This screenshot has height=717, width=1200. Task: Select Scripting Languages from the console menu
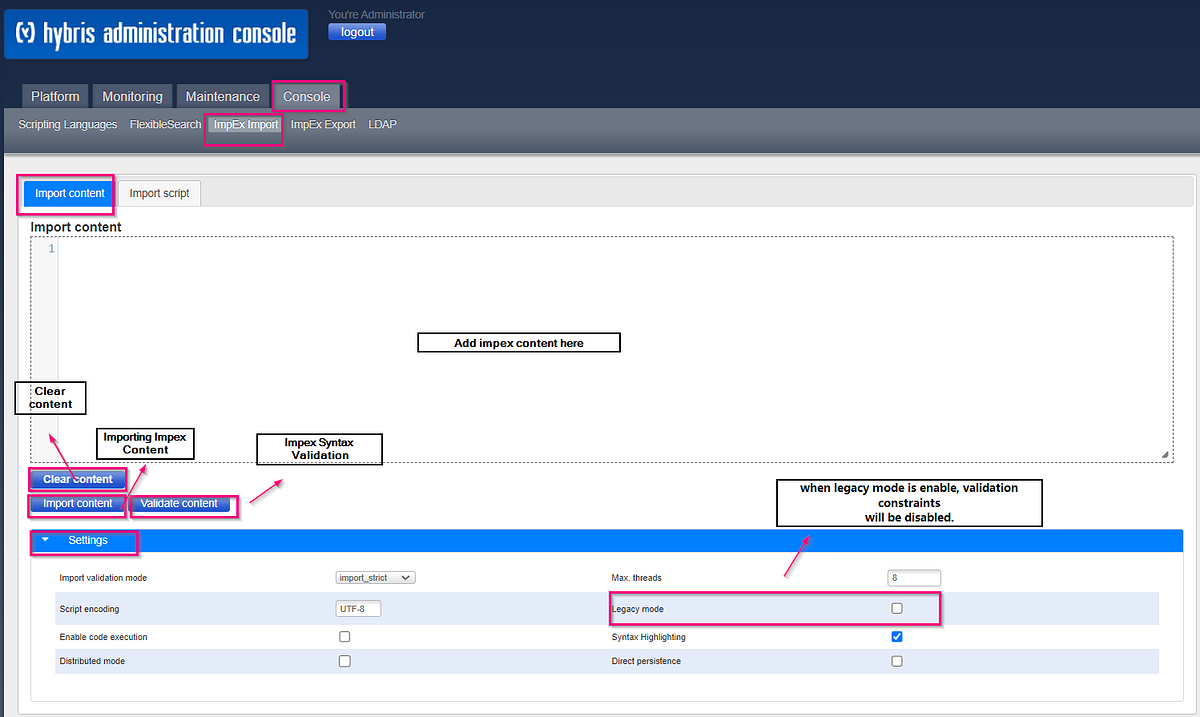pos(66,124)
